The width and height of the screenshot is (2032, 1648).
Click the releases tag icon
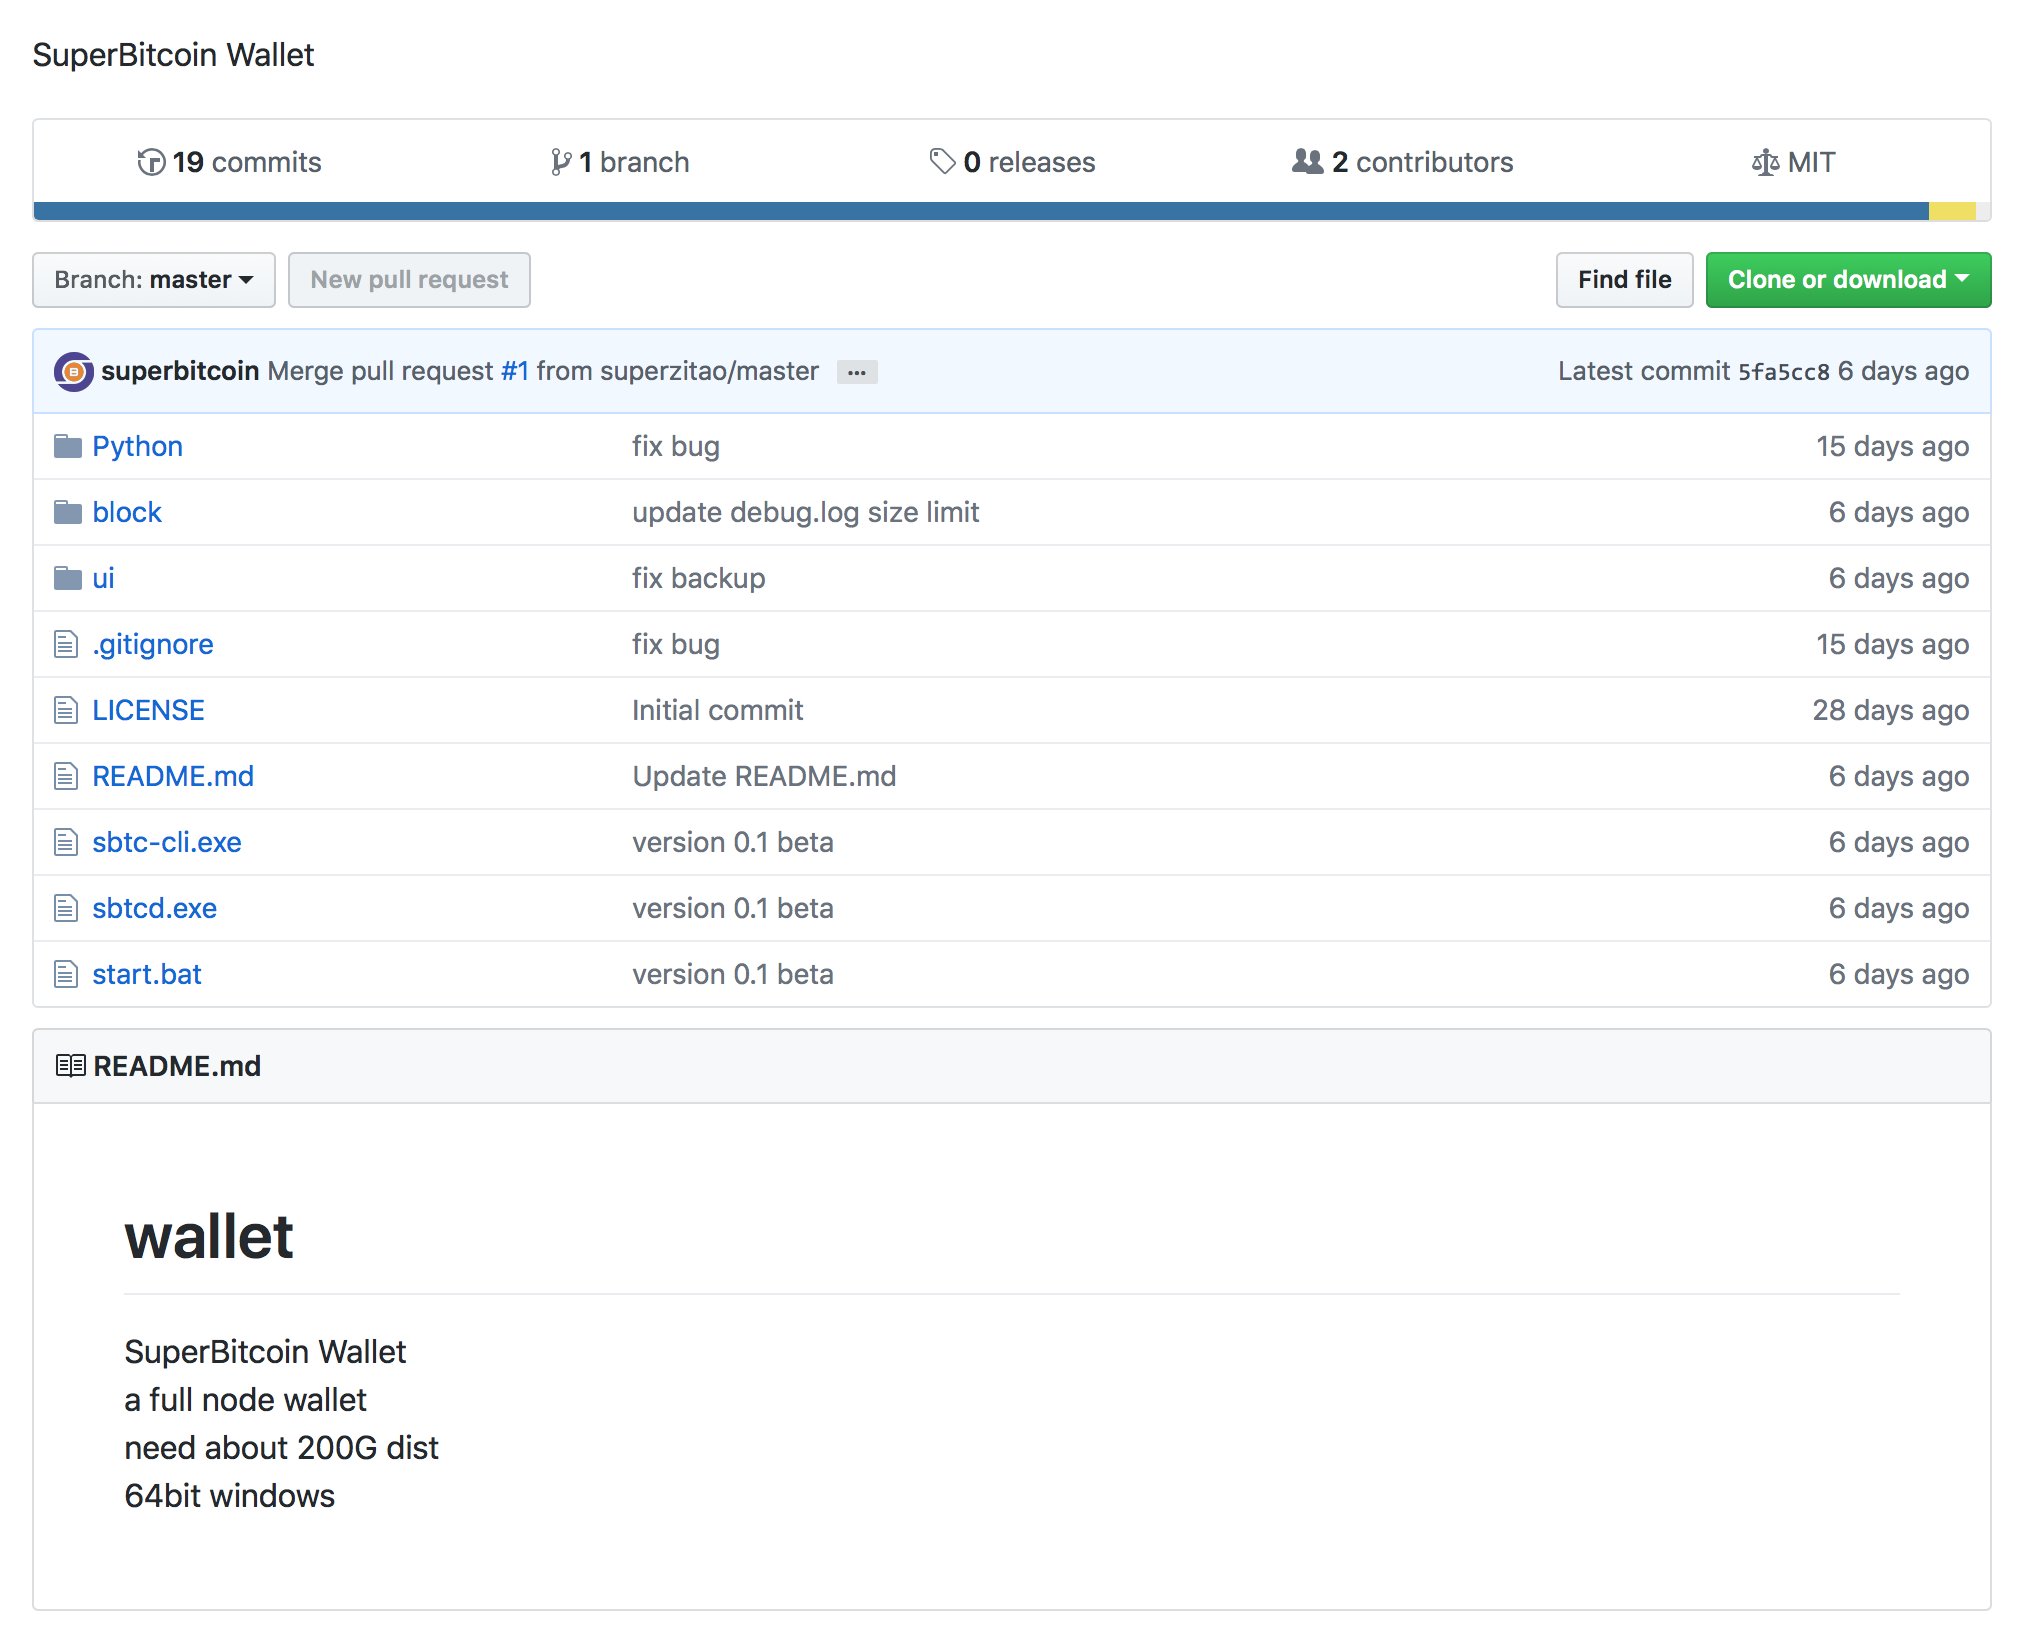941,160
